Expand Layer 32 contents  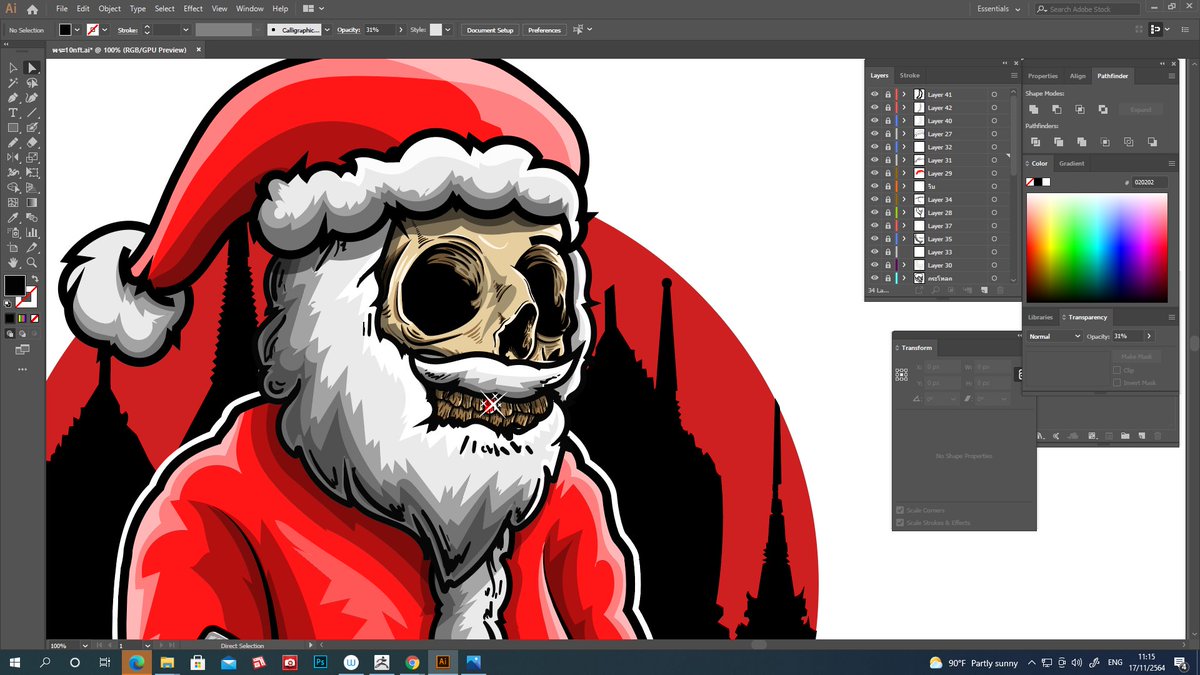pyautogui.click(x=905, y=147)
